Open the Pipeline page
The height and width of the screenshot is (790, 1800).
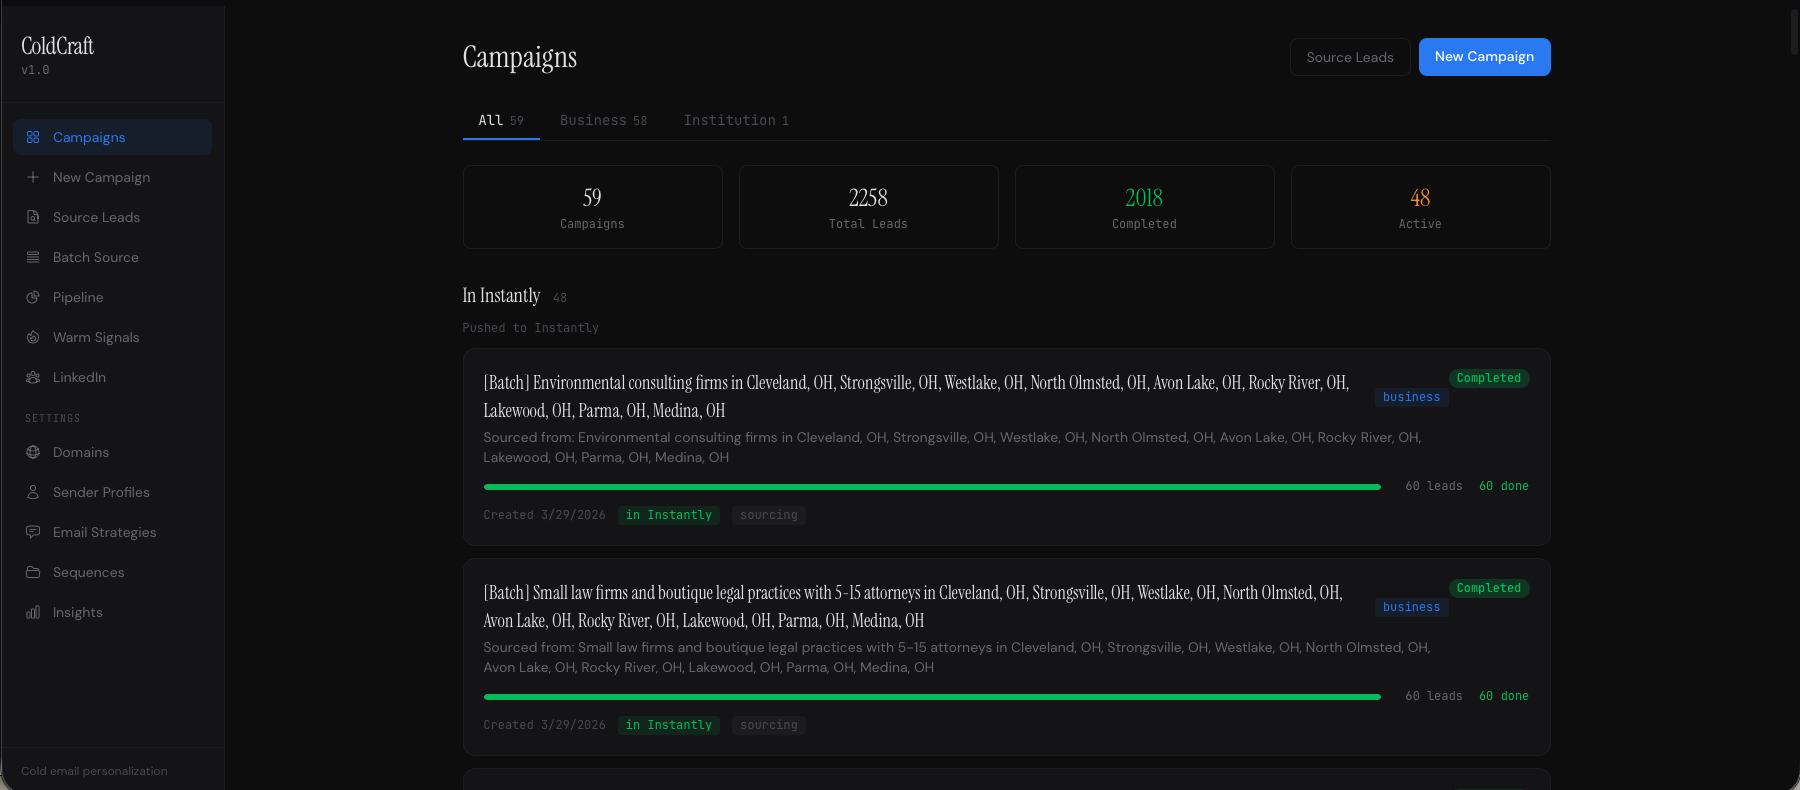tap(113, 297)
